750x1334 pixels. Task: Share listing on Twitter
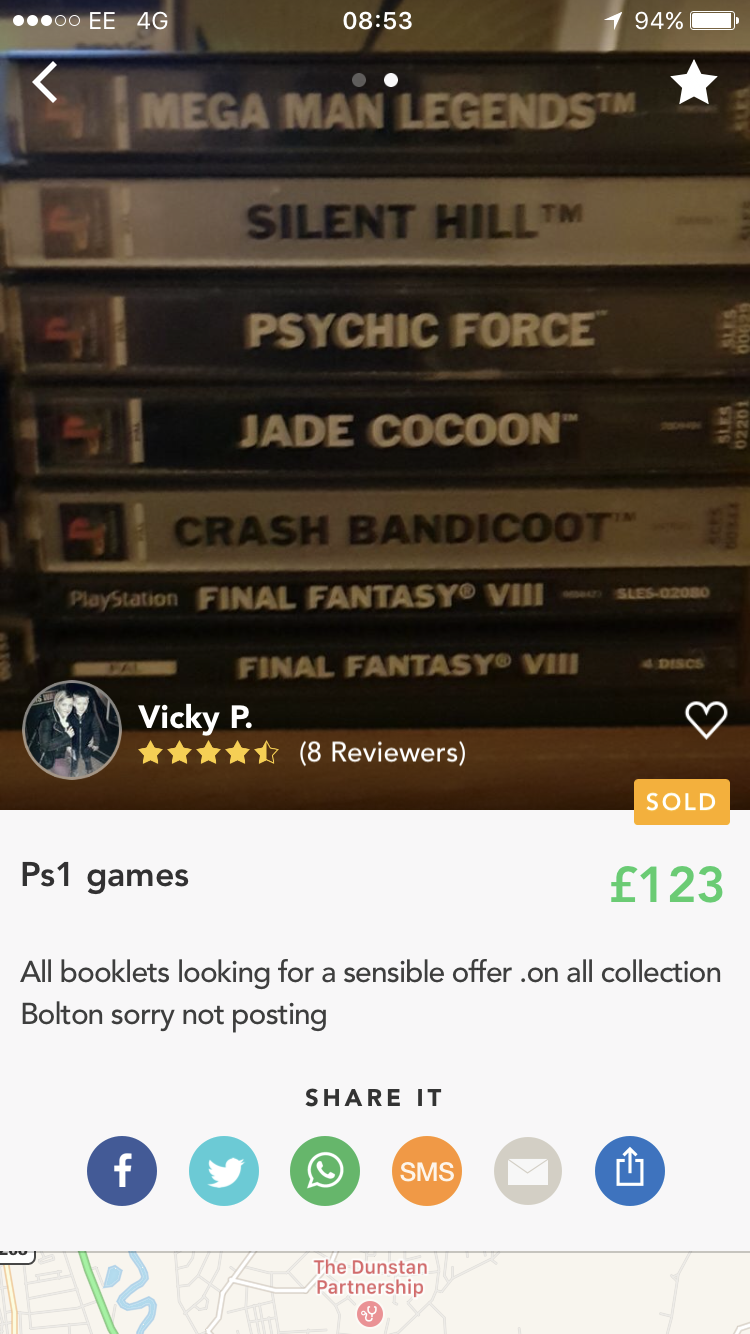[x=224, y=1171]
